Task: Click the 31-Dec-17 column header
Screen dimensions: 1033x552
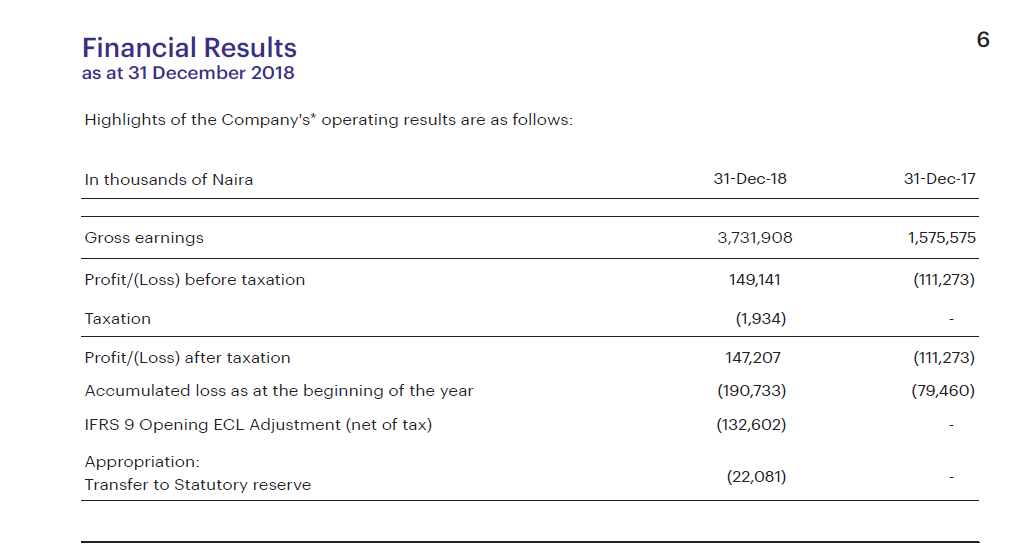Action: (939, 179)
